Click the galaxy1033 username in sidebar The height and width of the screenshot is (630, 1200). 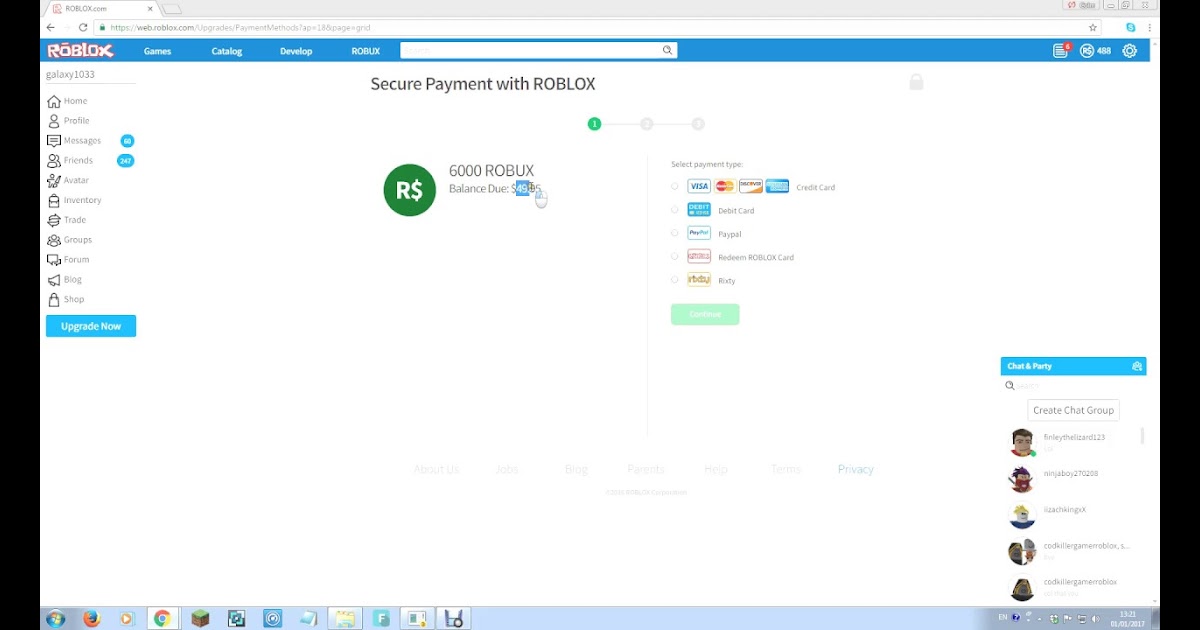[x=70, y=74]
